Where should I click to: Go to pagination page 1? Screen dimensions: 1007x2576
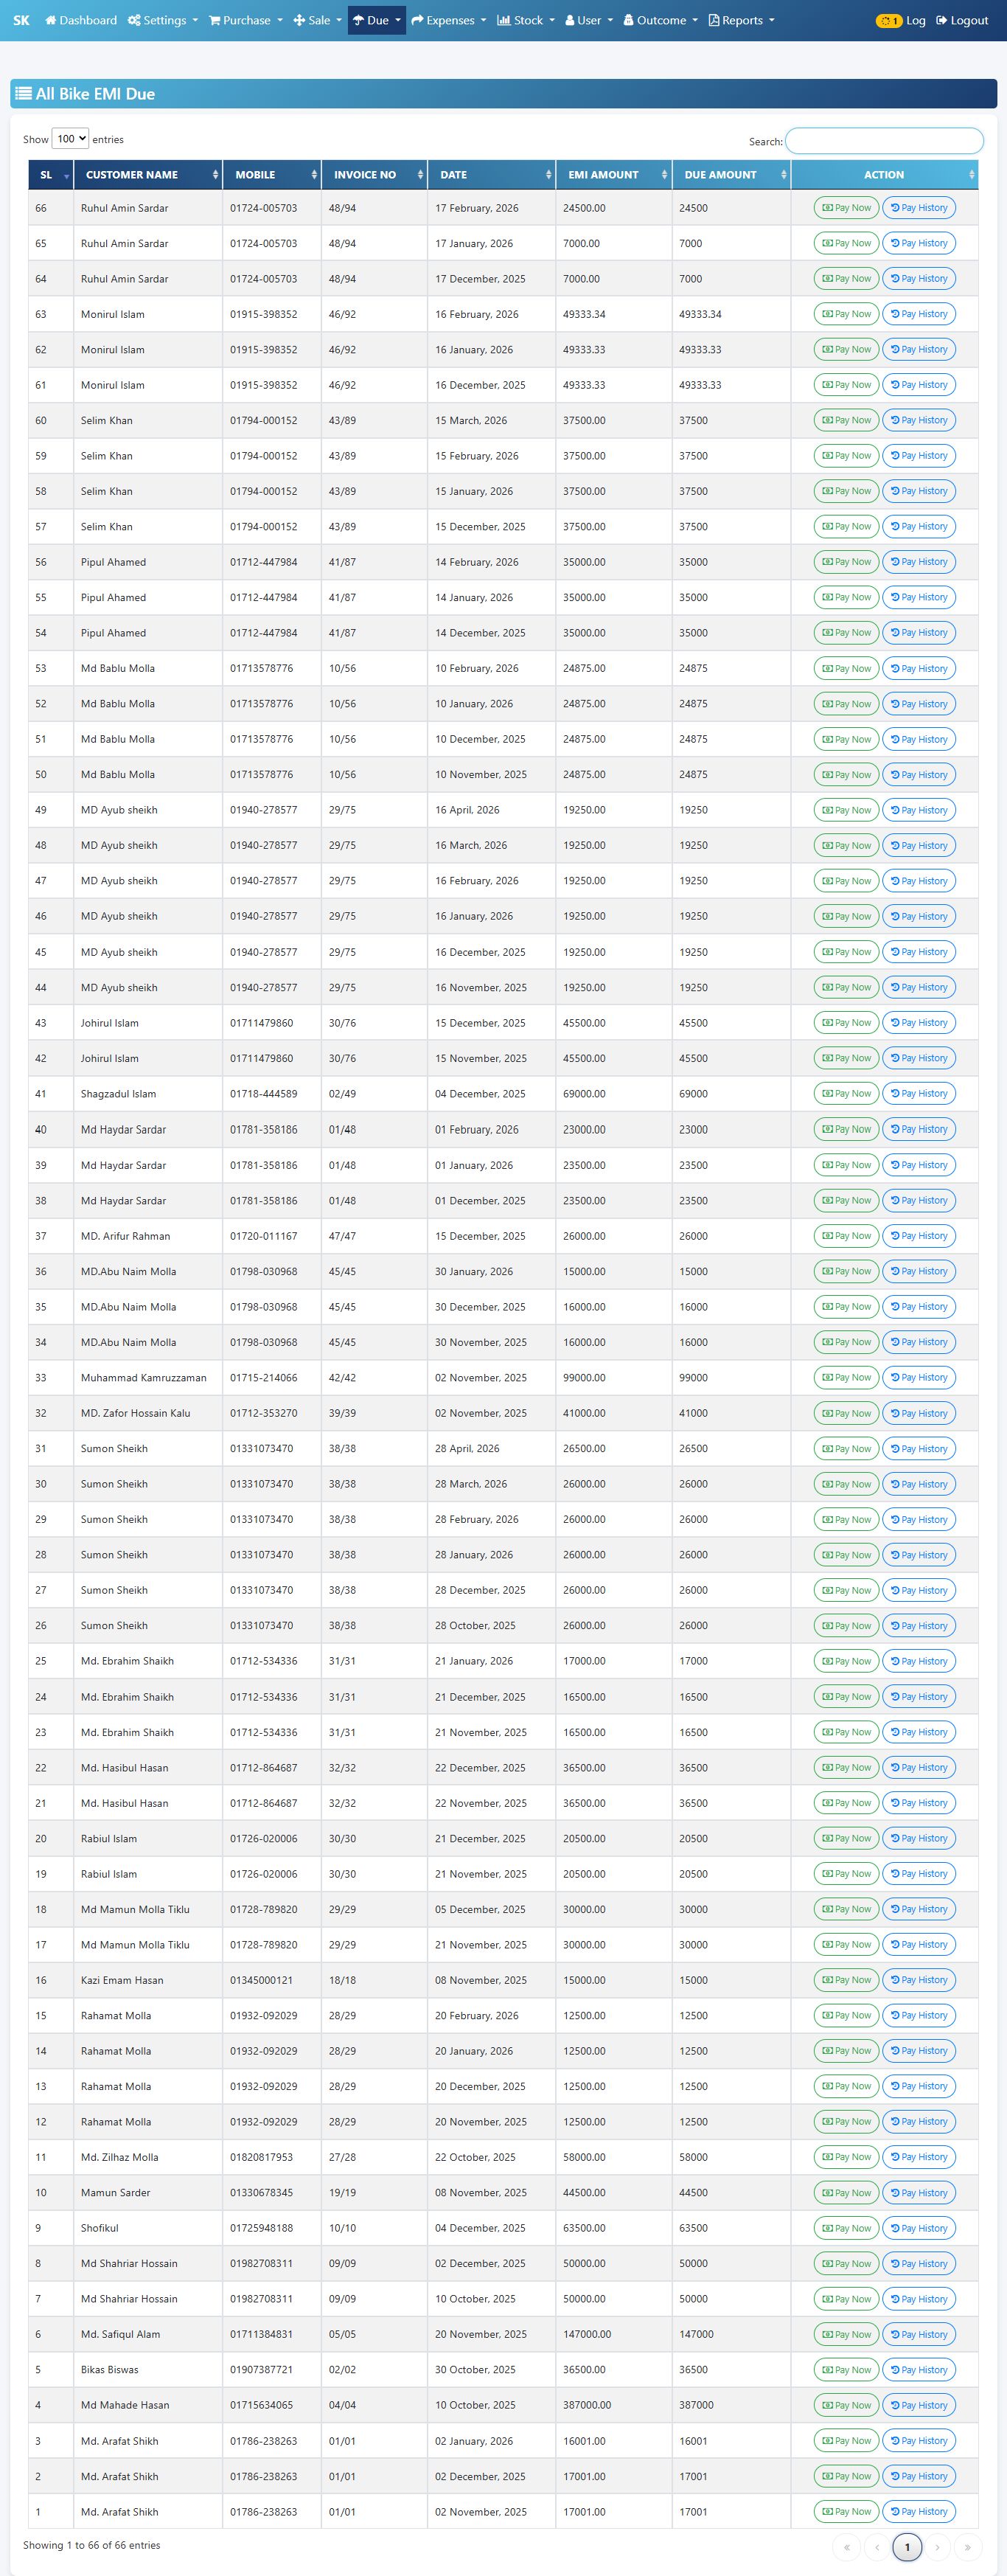[907, 2547]
